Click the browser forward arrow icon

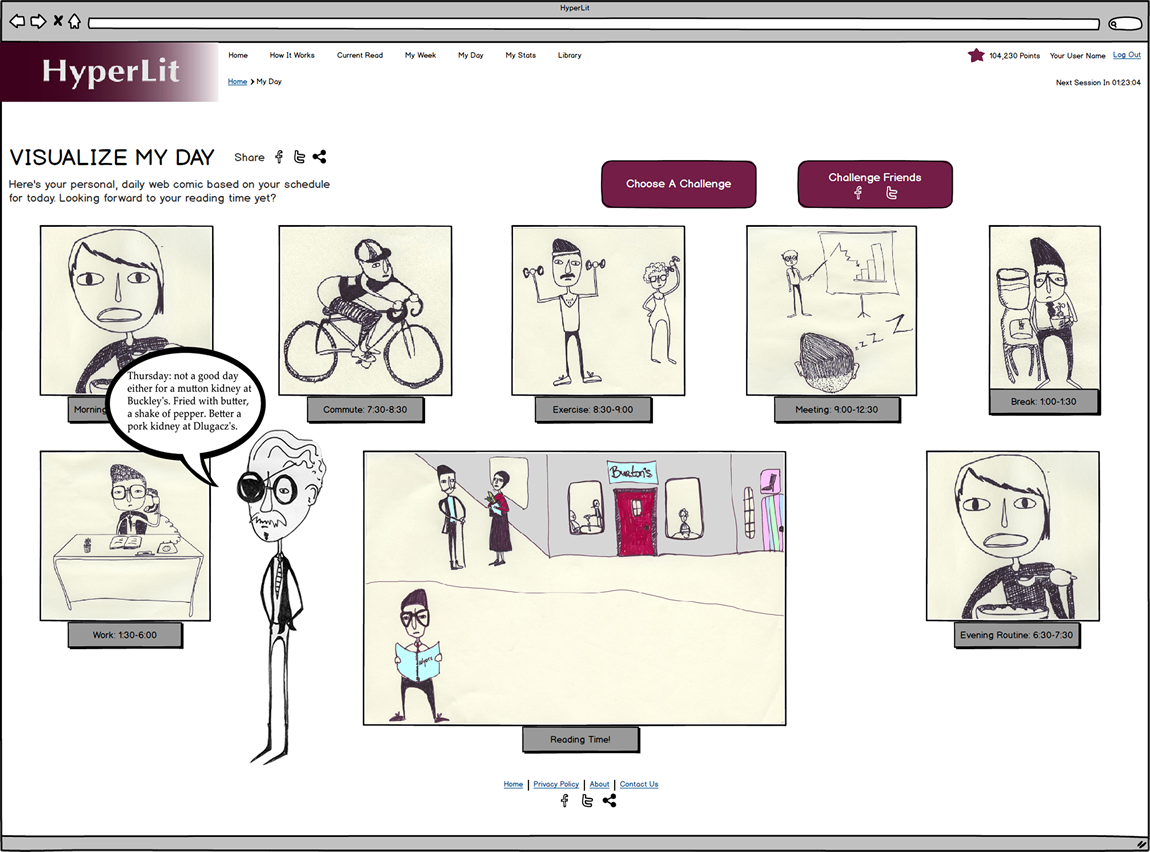[38, 21]
